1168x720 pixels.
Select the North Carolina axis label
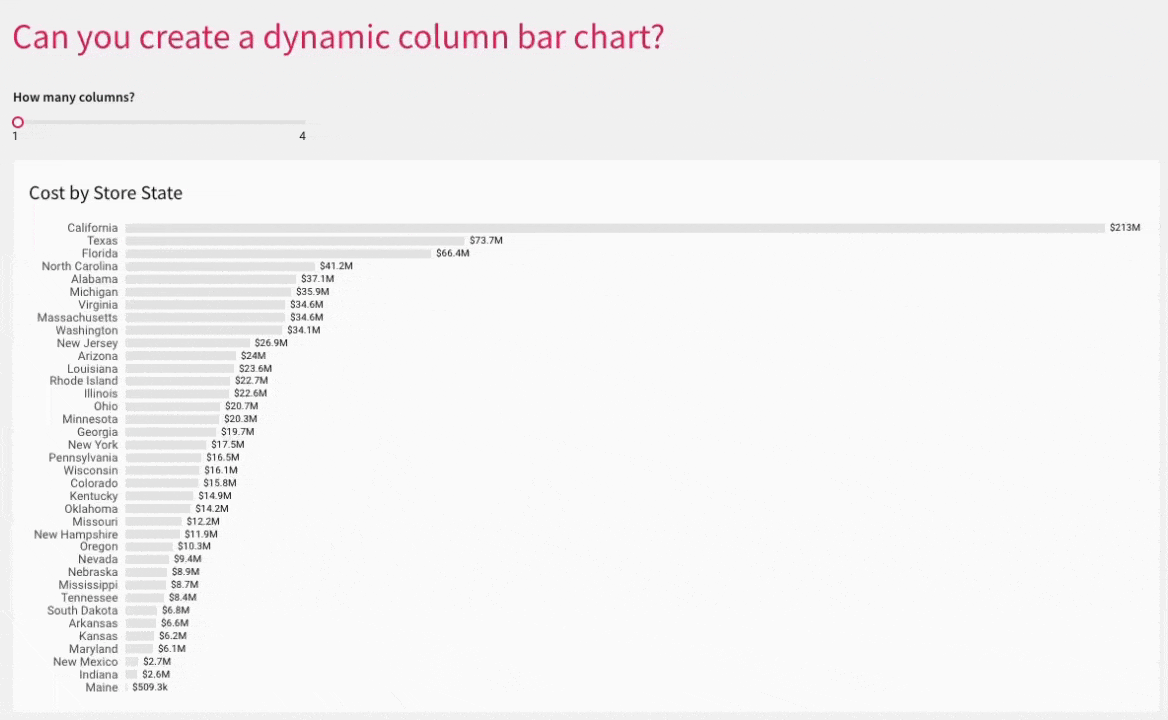(80, 266)
